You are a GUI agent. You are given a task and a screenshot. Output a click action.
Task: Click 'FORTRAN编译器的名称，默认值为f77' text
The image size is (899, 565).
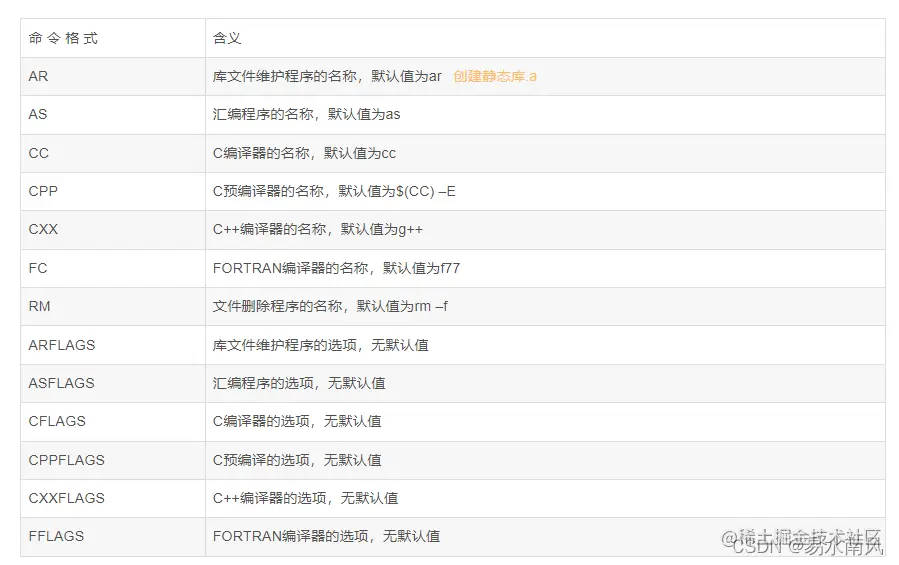click(x=336, y=268)
